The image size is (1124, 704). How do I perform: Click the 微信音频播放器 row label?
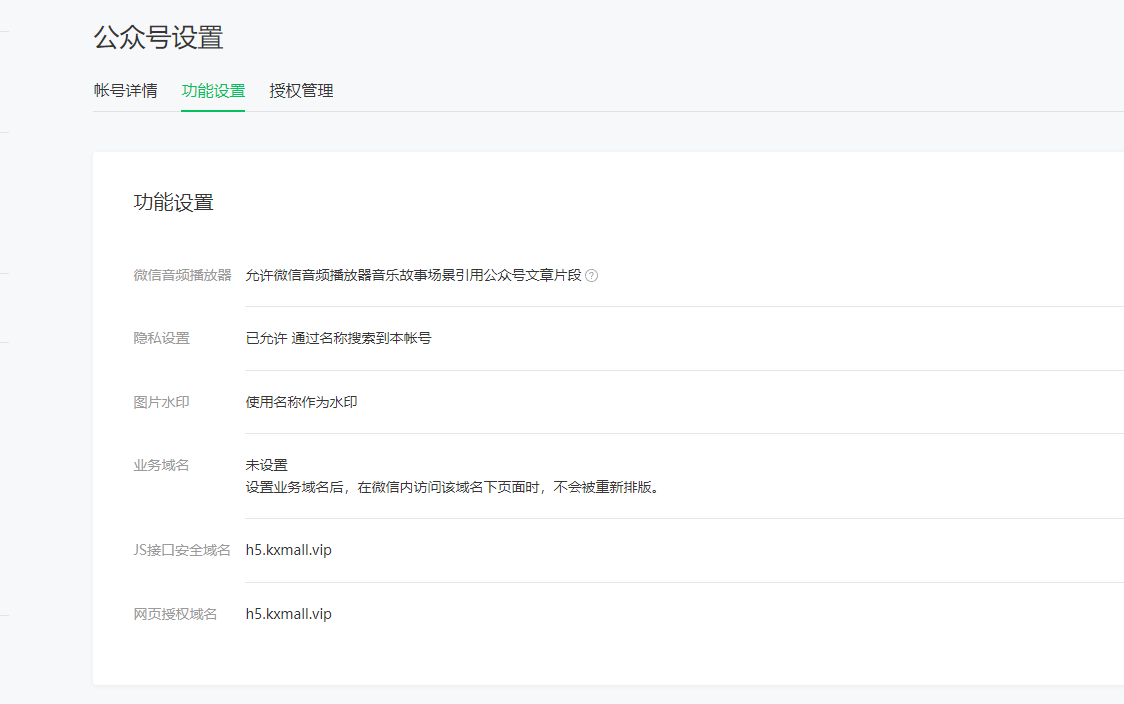click(x=182, y=275)
